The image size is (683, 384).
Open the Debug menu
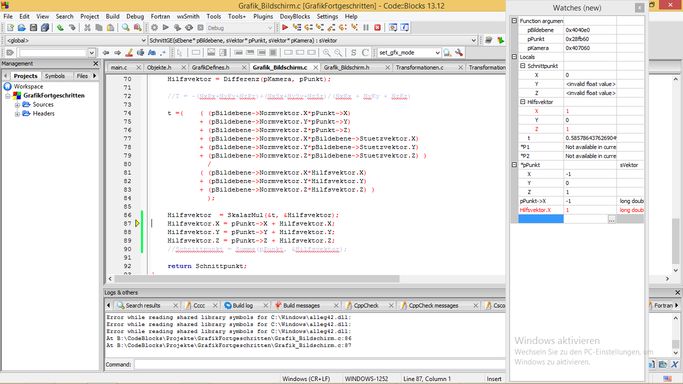(135, 17)
